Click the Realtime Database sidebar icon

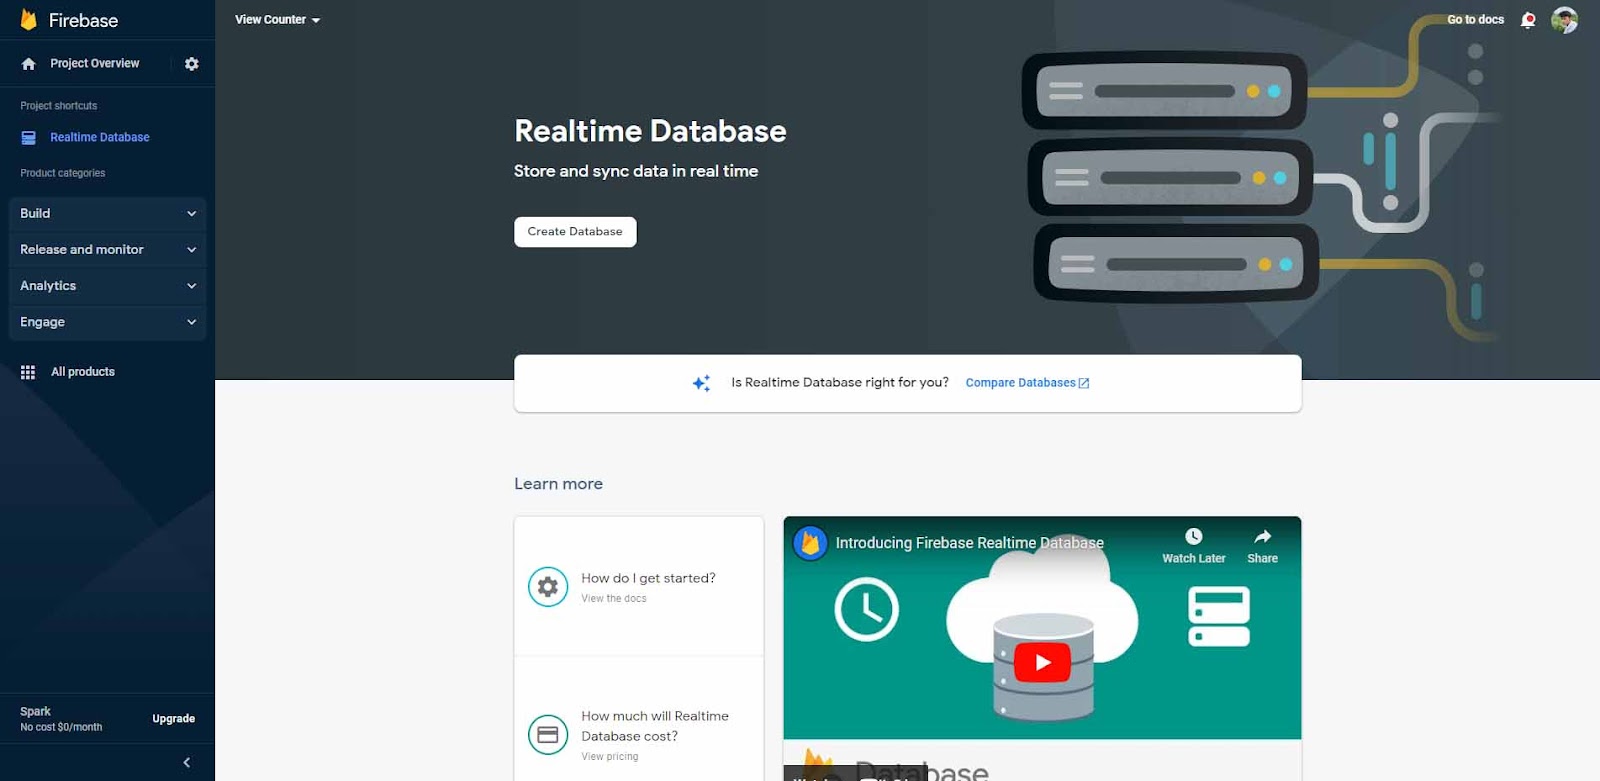pyautogui.click(x=28, y=138)
